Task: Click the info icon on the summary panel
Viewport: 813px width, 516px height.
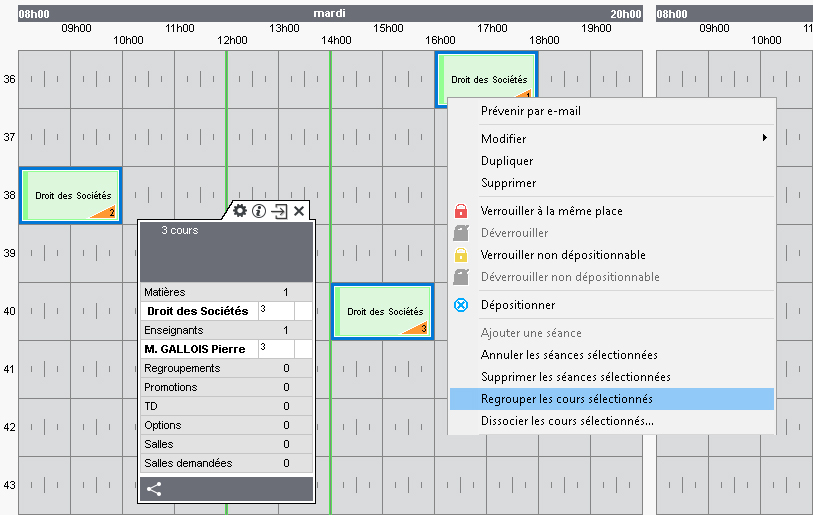Action: pyautogui.click(x=259, y=211)
